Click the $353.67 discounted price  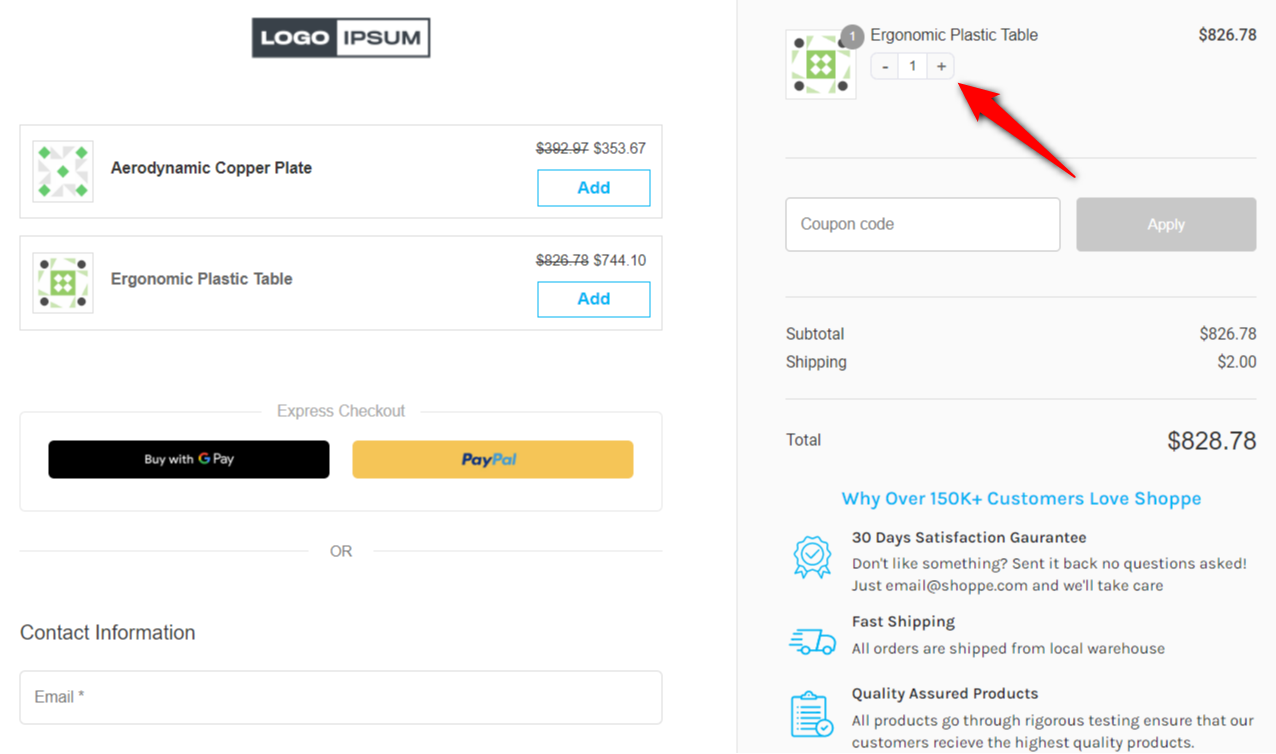pyautogui.click(x=620, y=149)
